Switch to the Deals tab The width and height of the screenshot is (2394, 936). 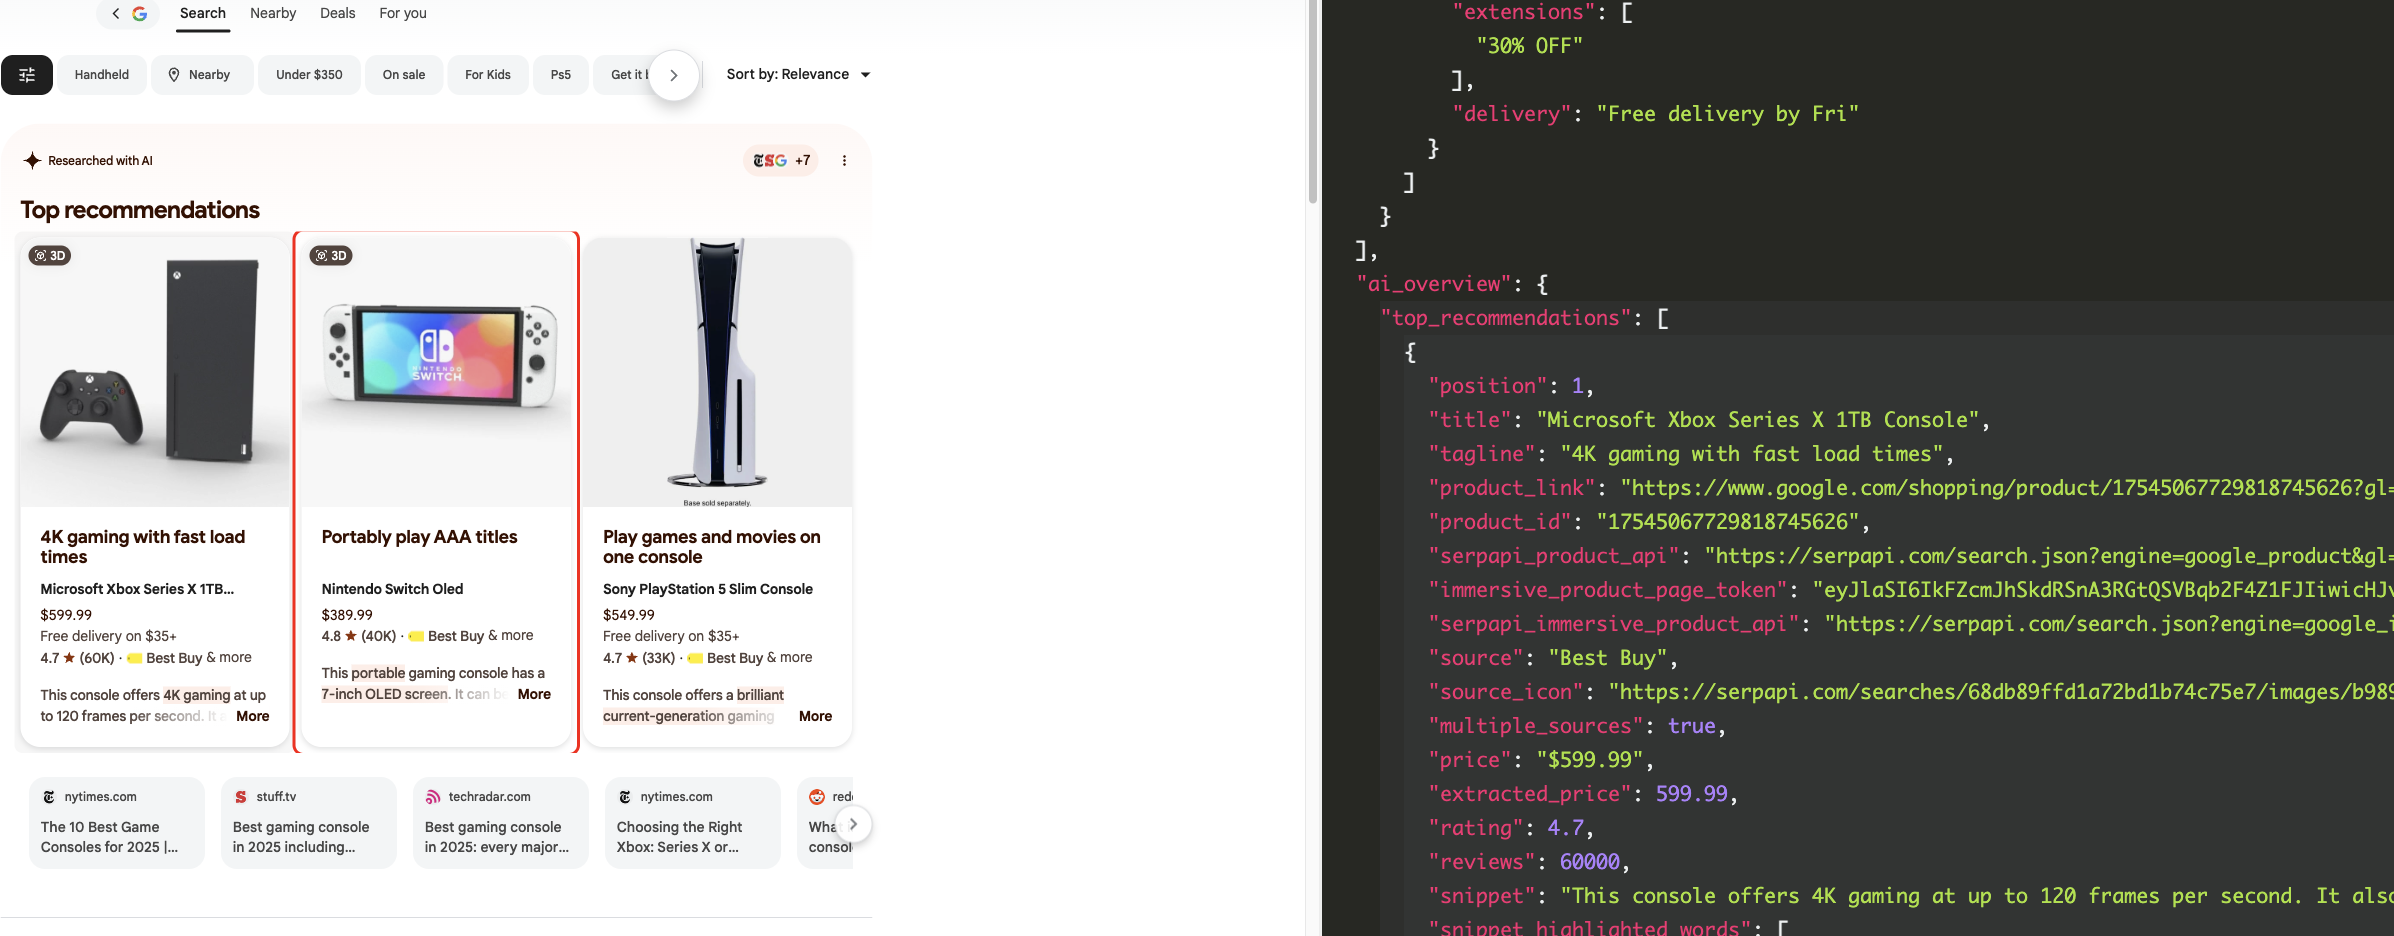click(338, 14)
